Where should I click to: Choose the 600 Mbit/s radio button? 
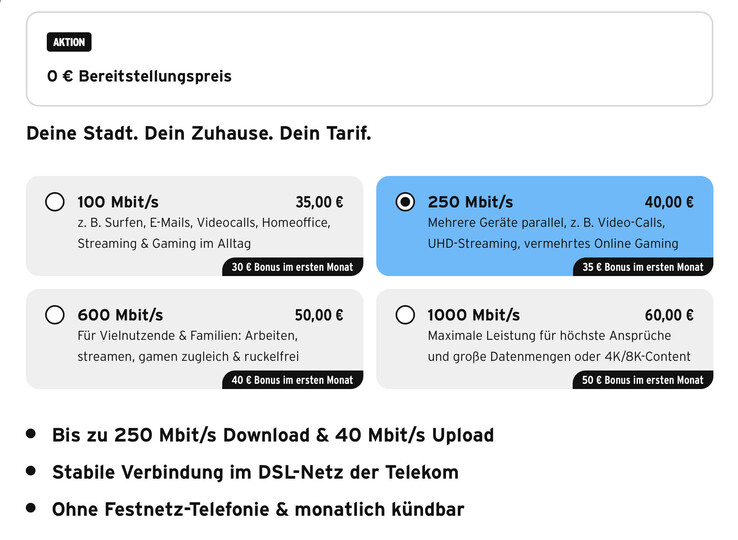tap(55, 315)
